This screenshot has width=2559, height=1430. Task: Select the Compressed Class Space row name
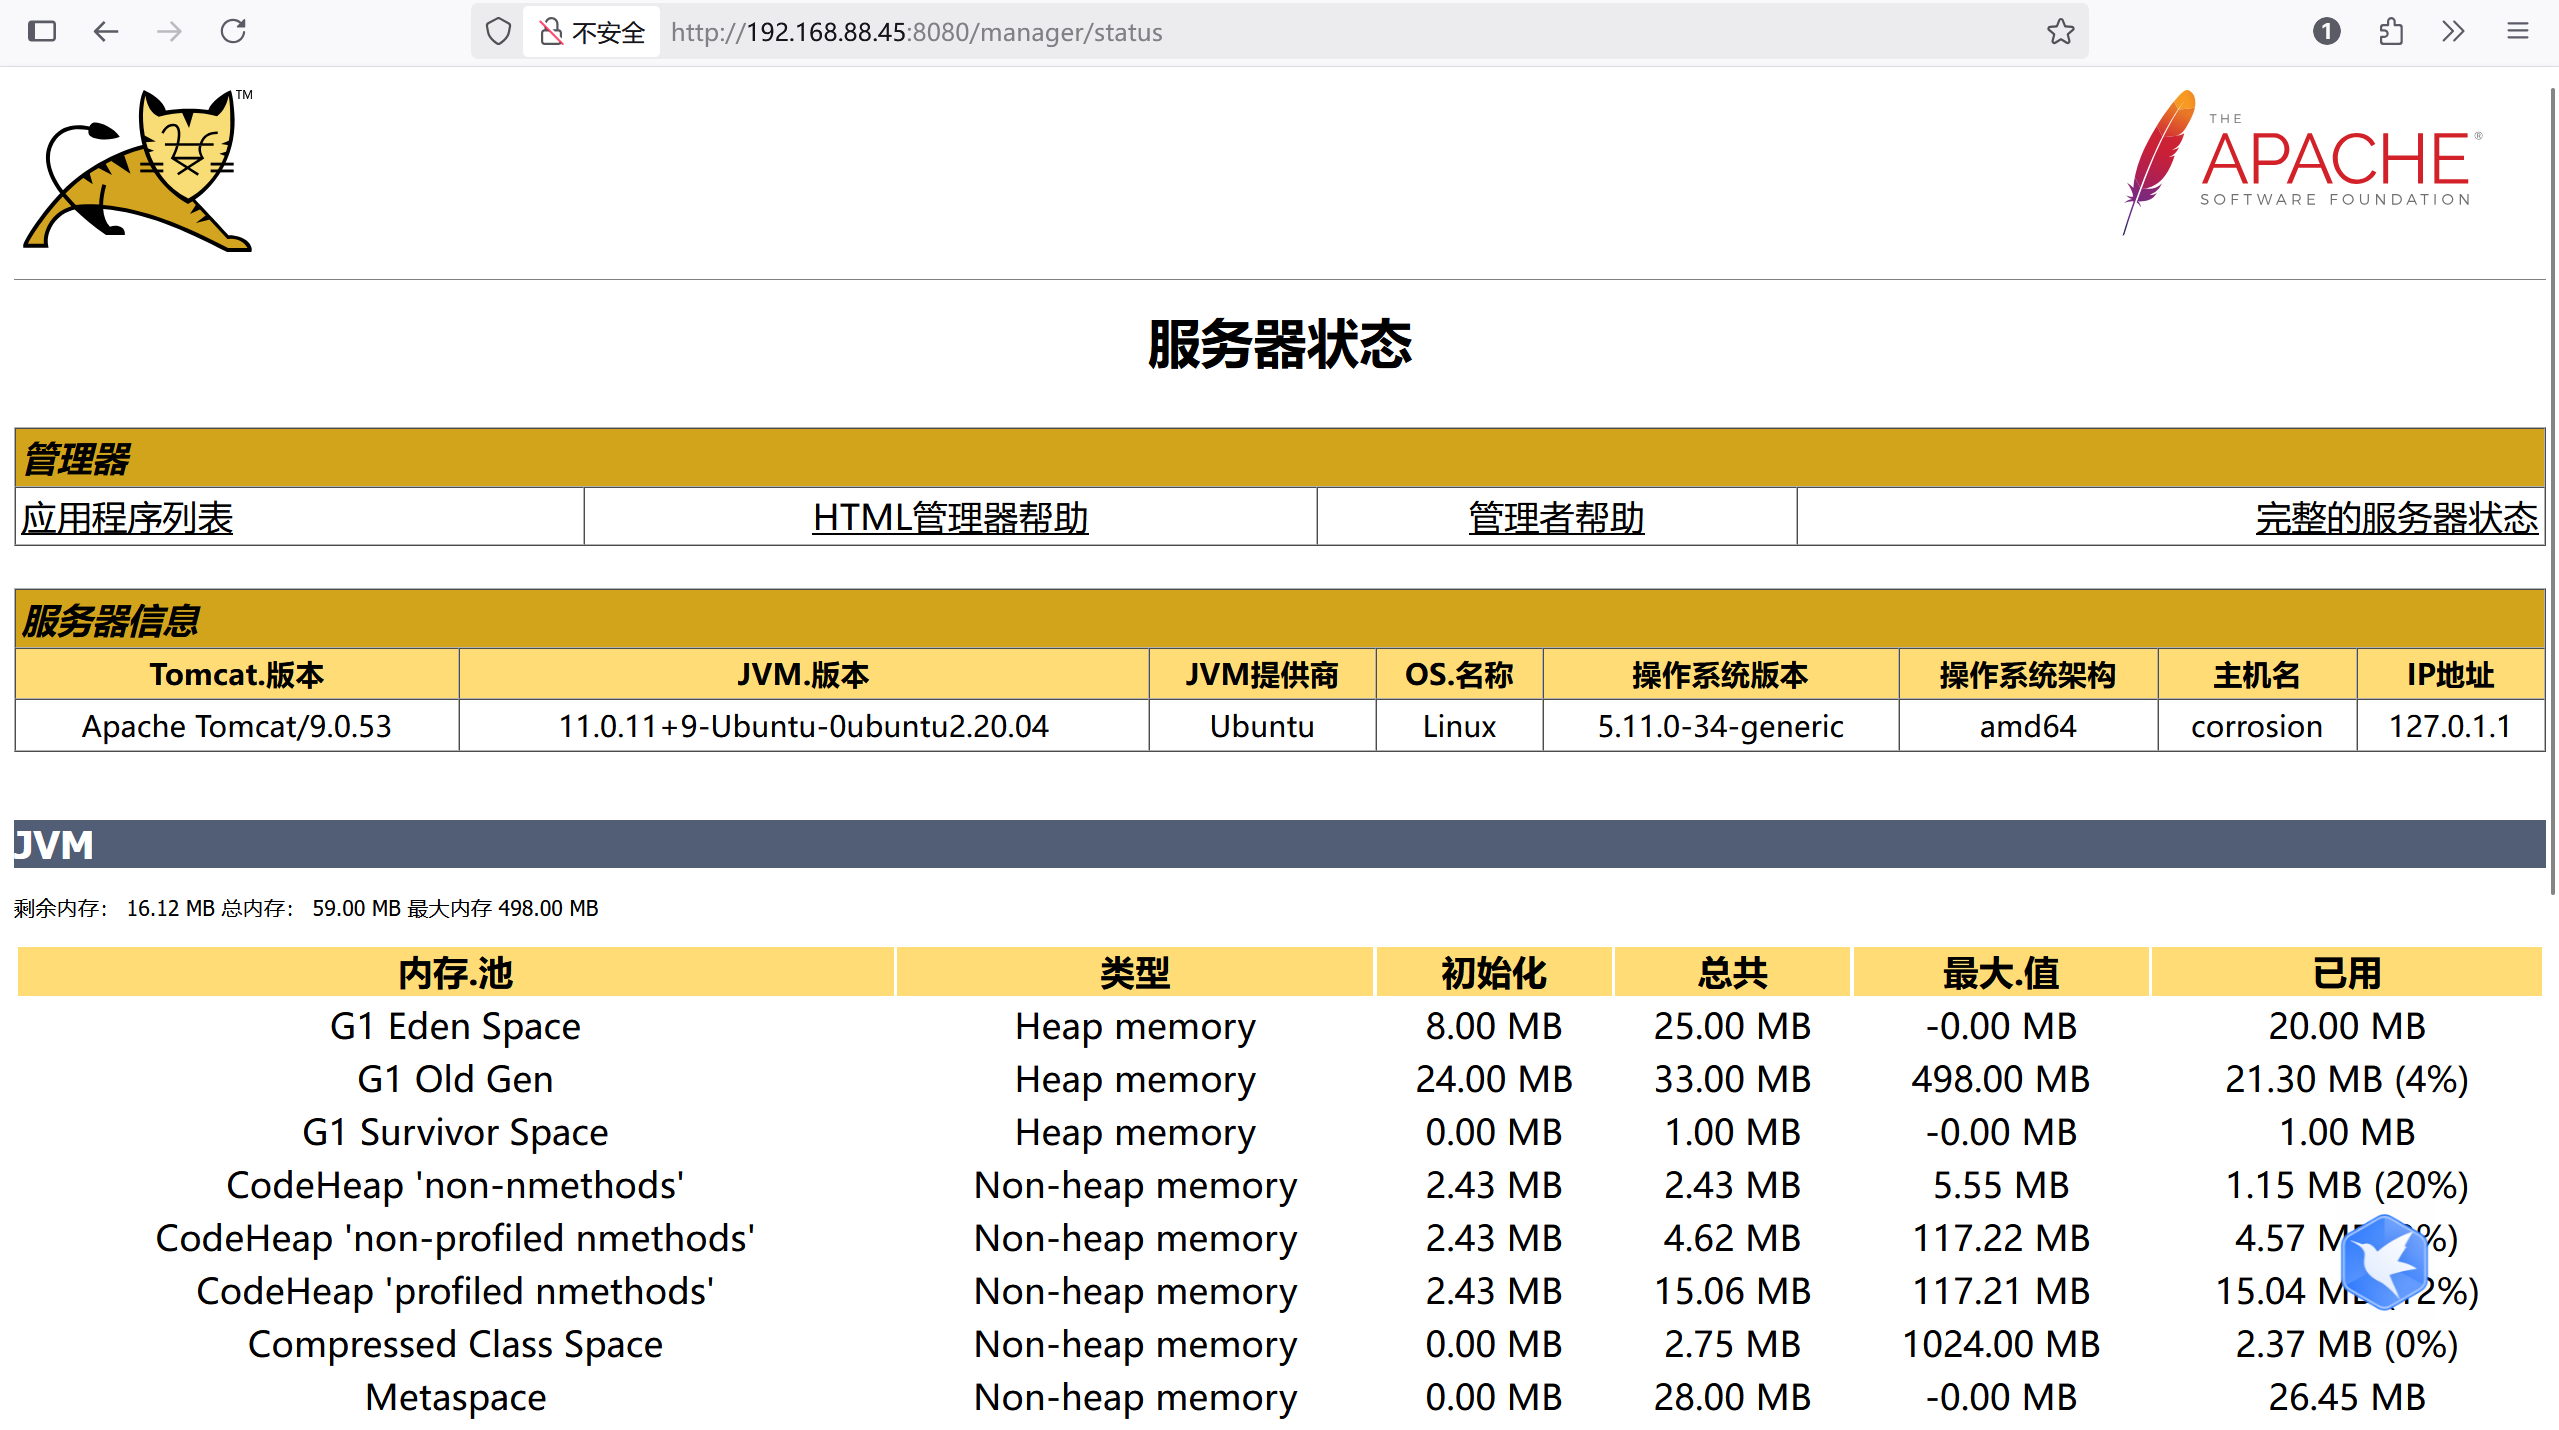455,1344
